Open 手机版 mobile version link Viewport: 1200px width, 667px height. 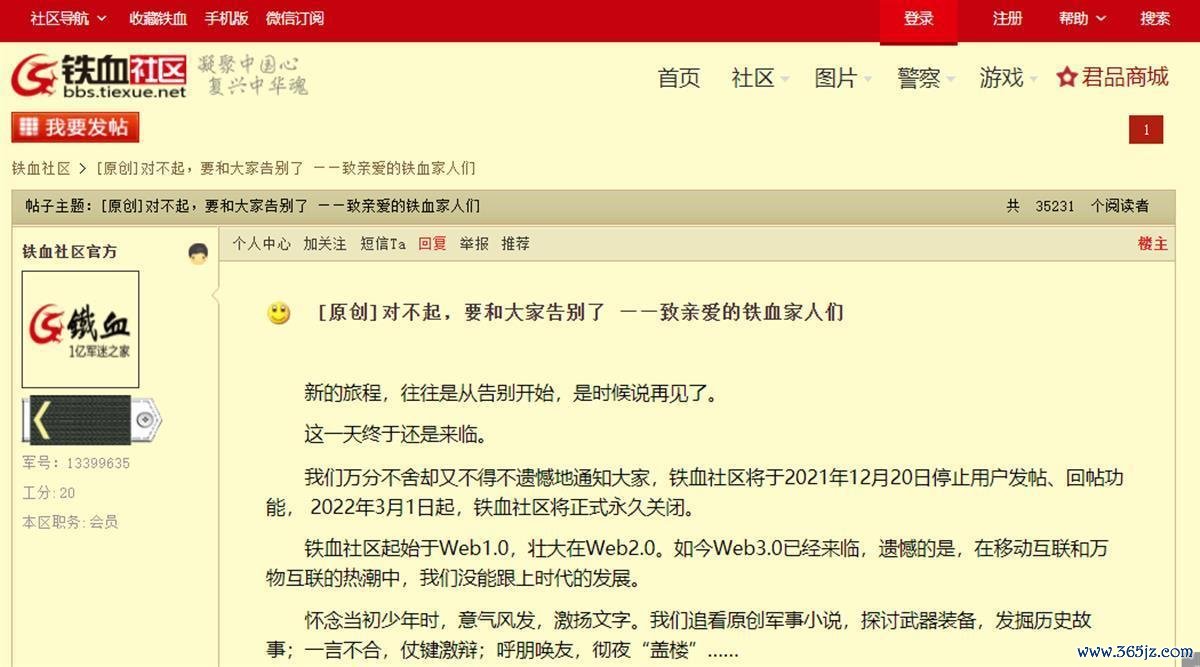pyautogui.click(x=226, y=18)
